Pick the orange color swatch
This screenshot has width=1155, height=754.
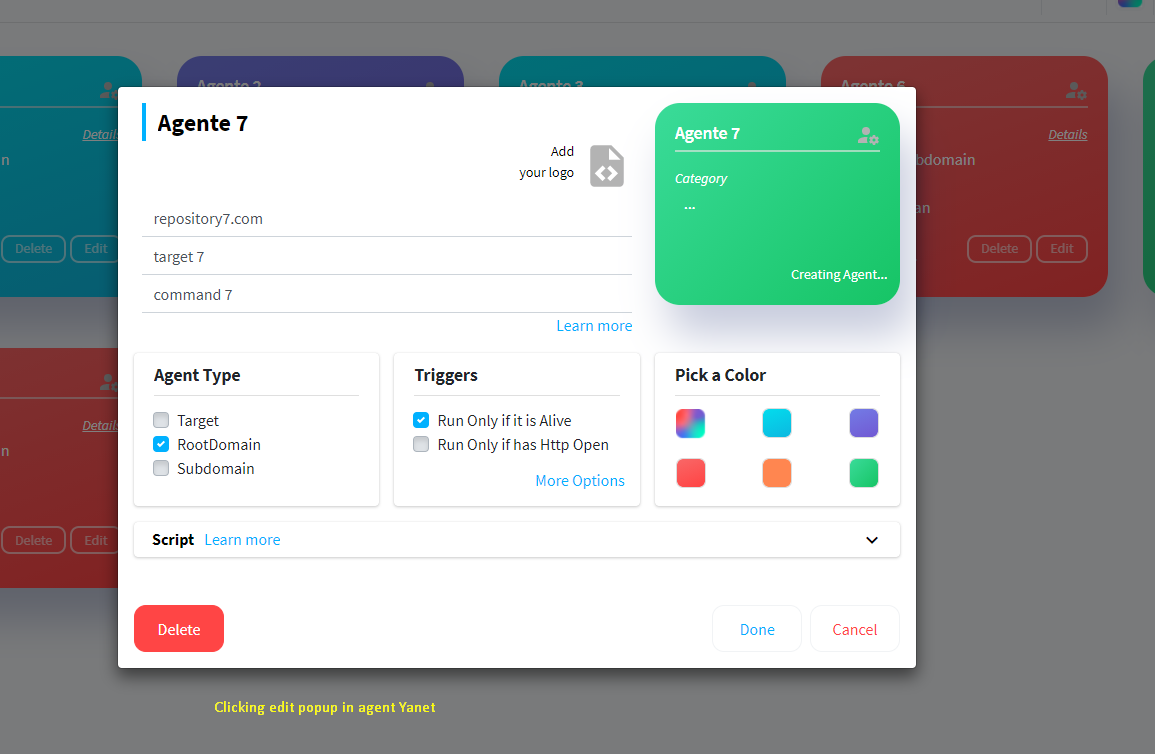[x=776, y=473]
